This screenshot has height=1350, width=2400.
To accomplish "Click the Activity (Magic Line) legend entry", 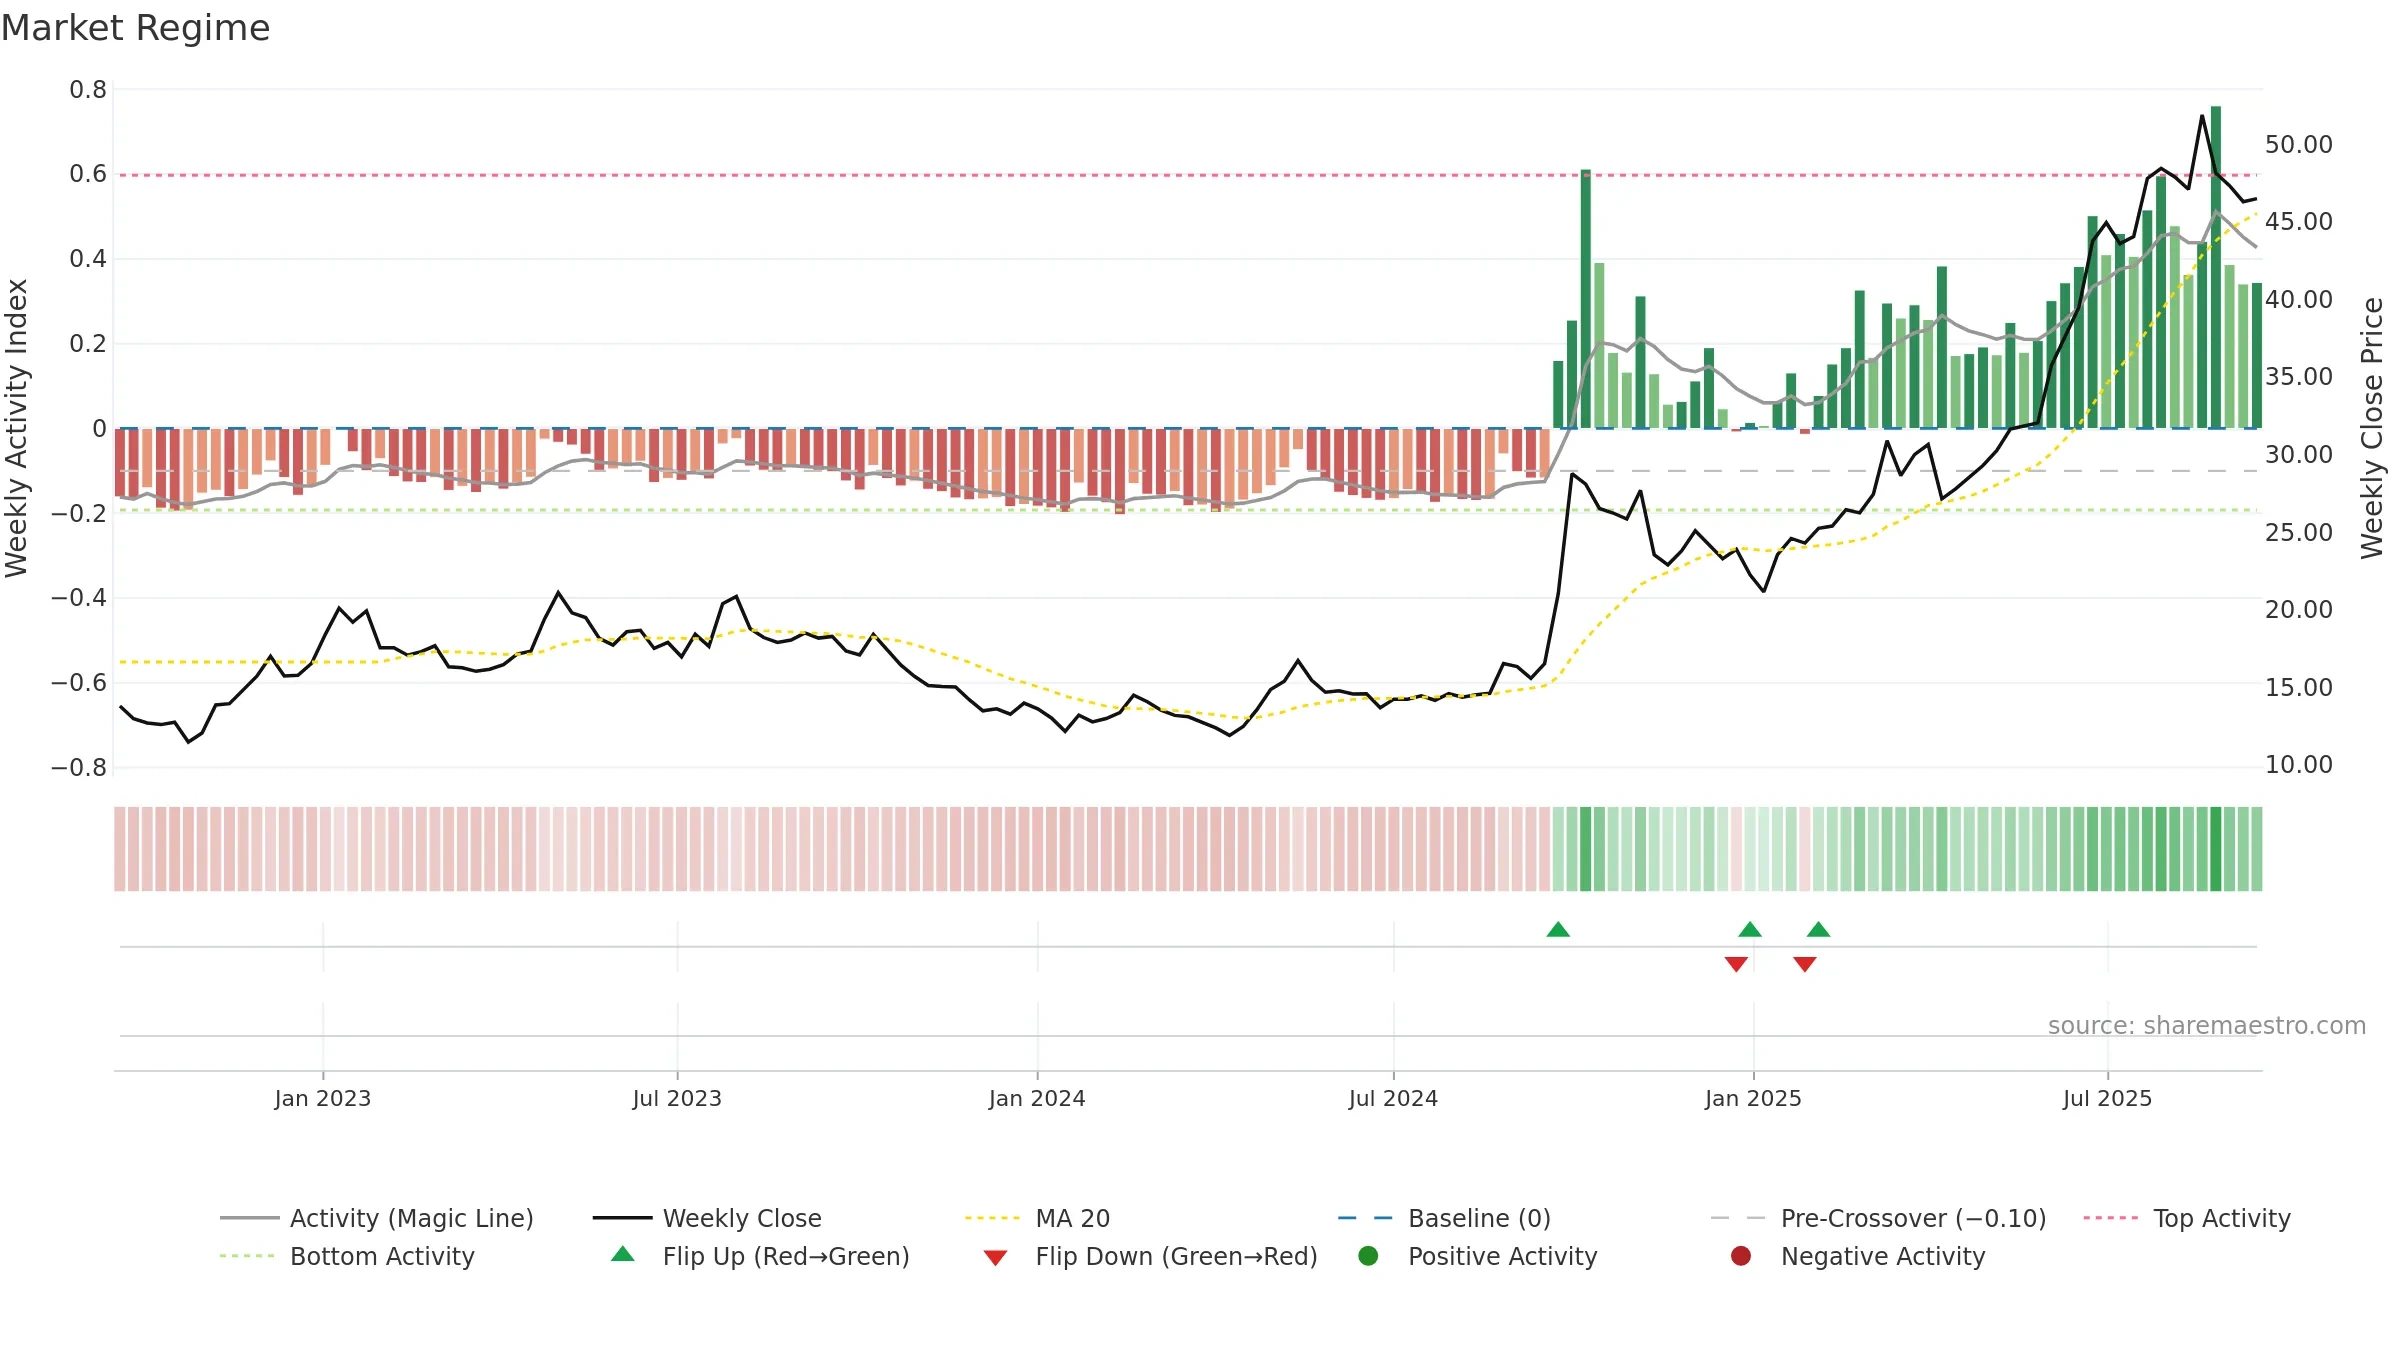I will [377, 1218].
